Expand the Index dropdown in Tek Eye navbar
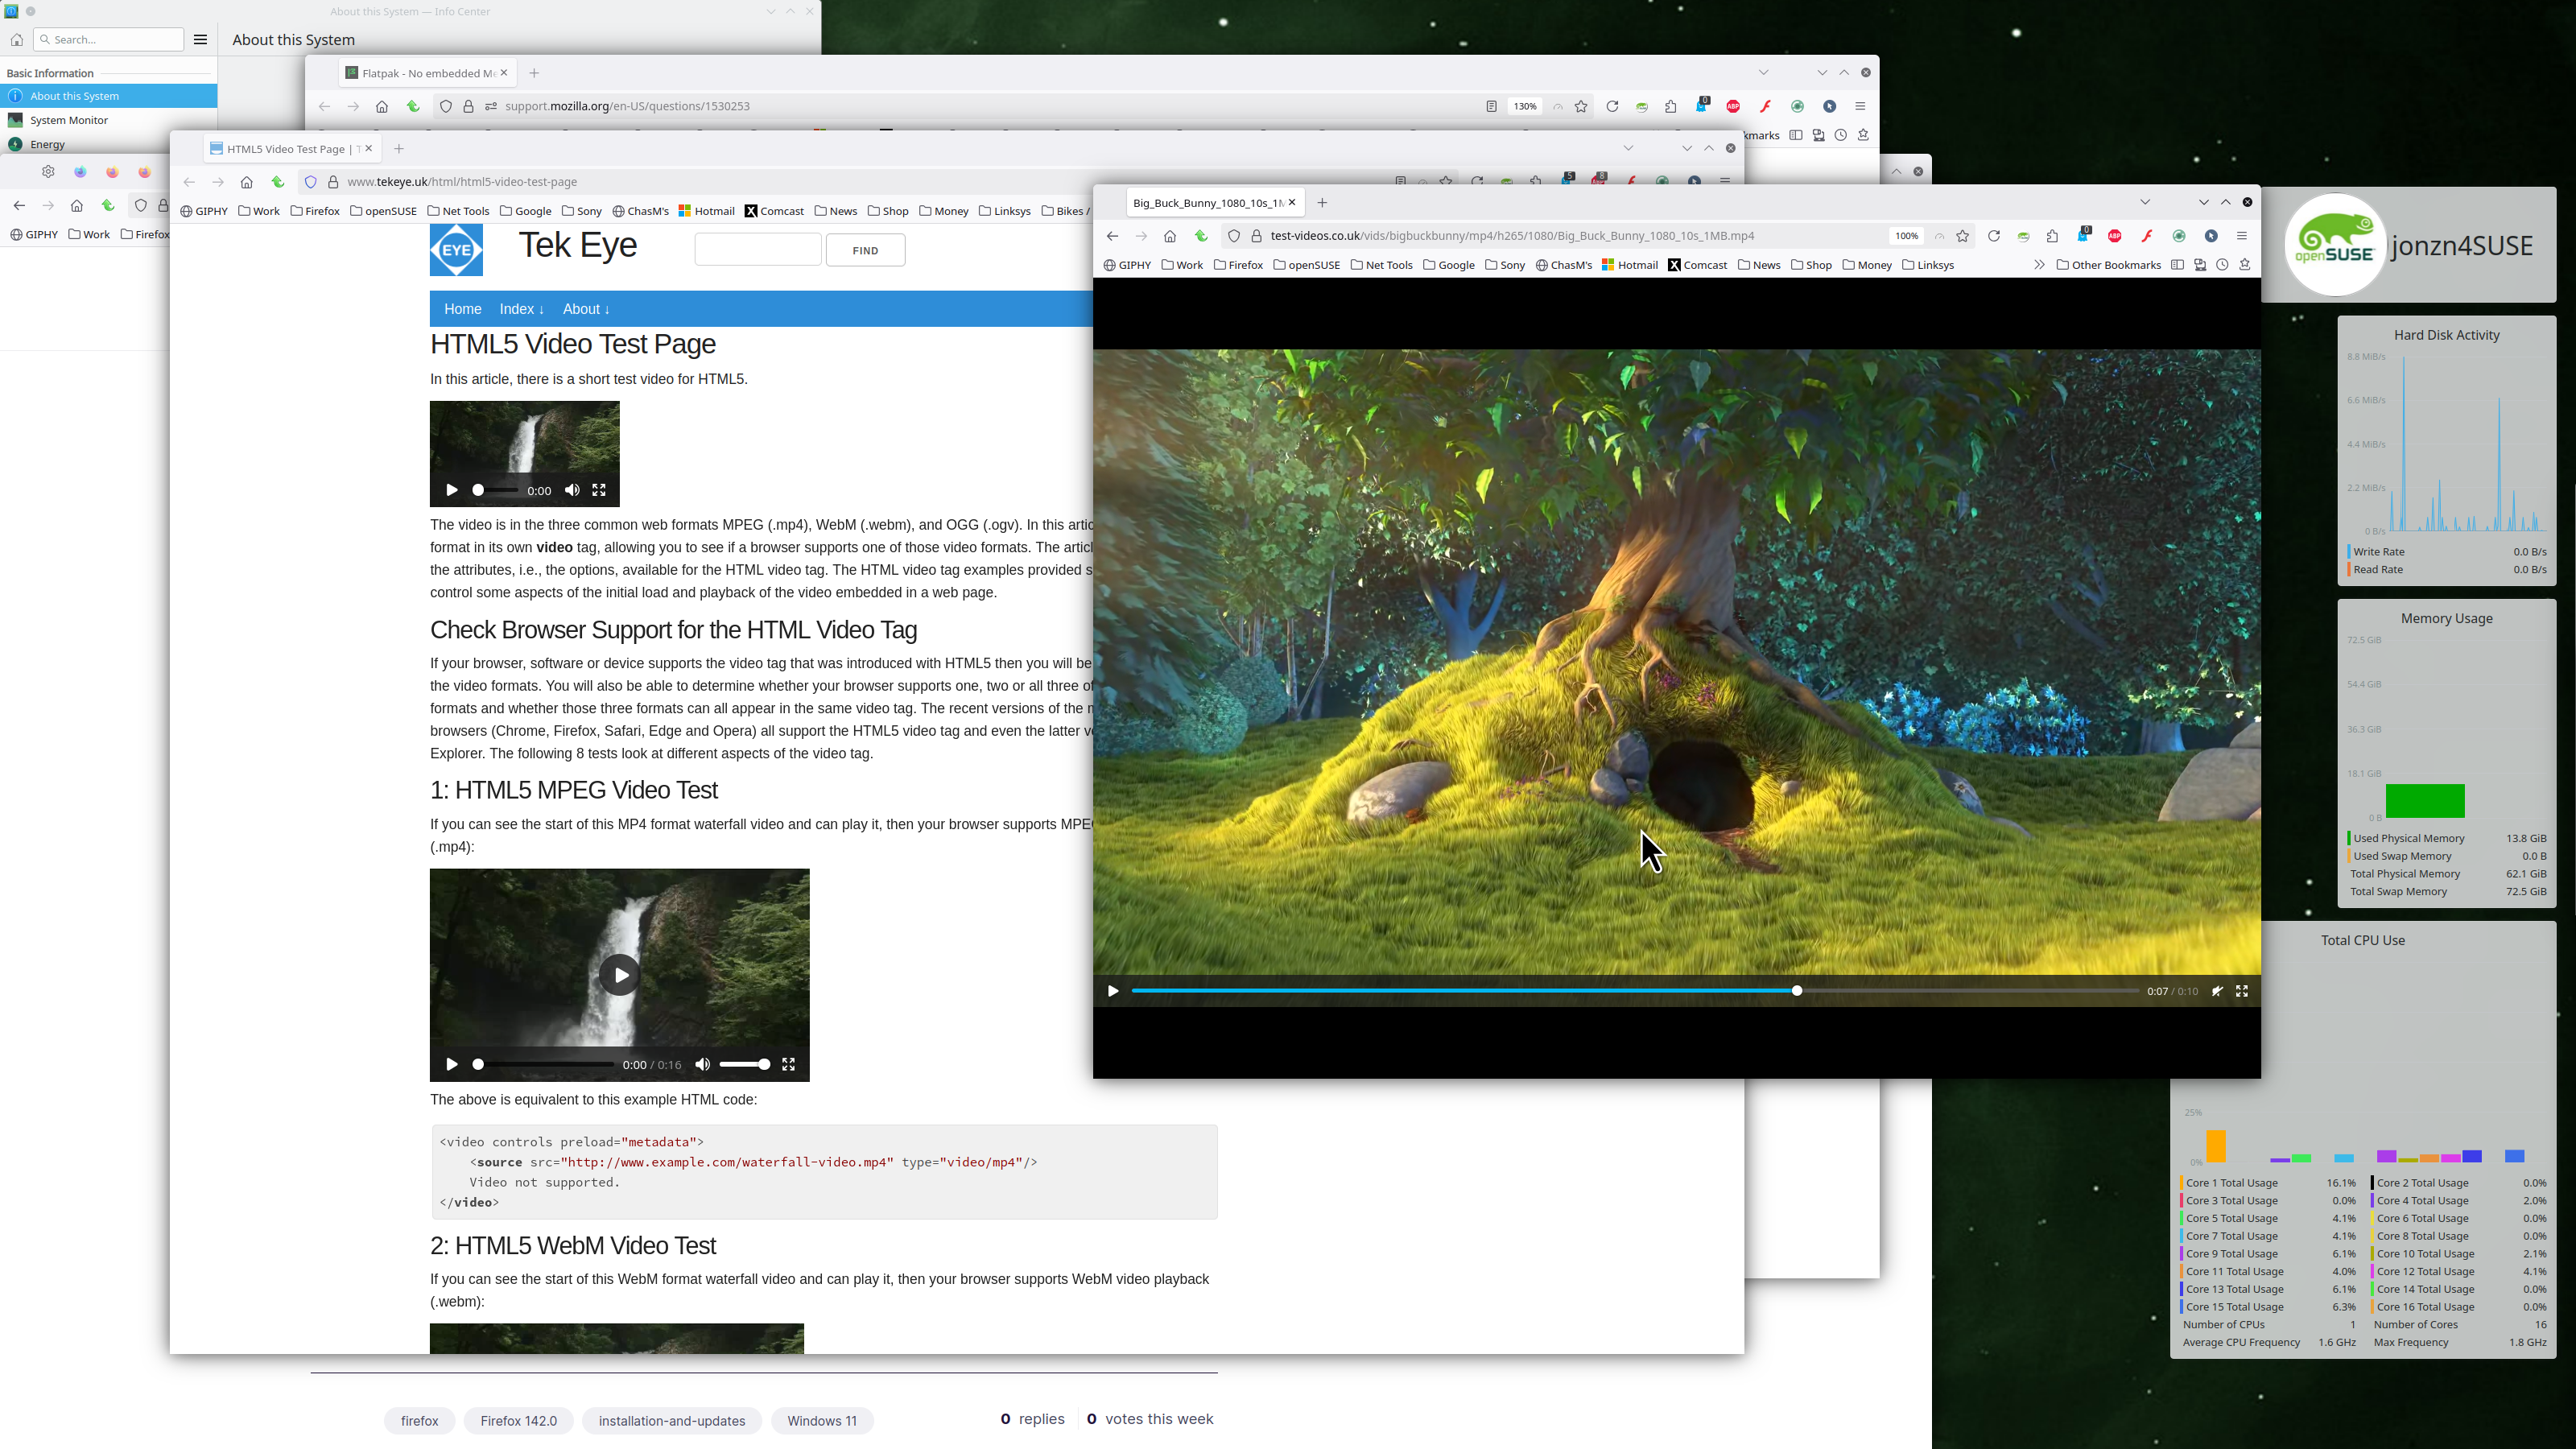The height and width of the screenshot is (1449, 2576). (521, 309)
